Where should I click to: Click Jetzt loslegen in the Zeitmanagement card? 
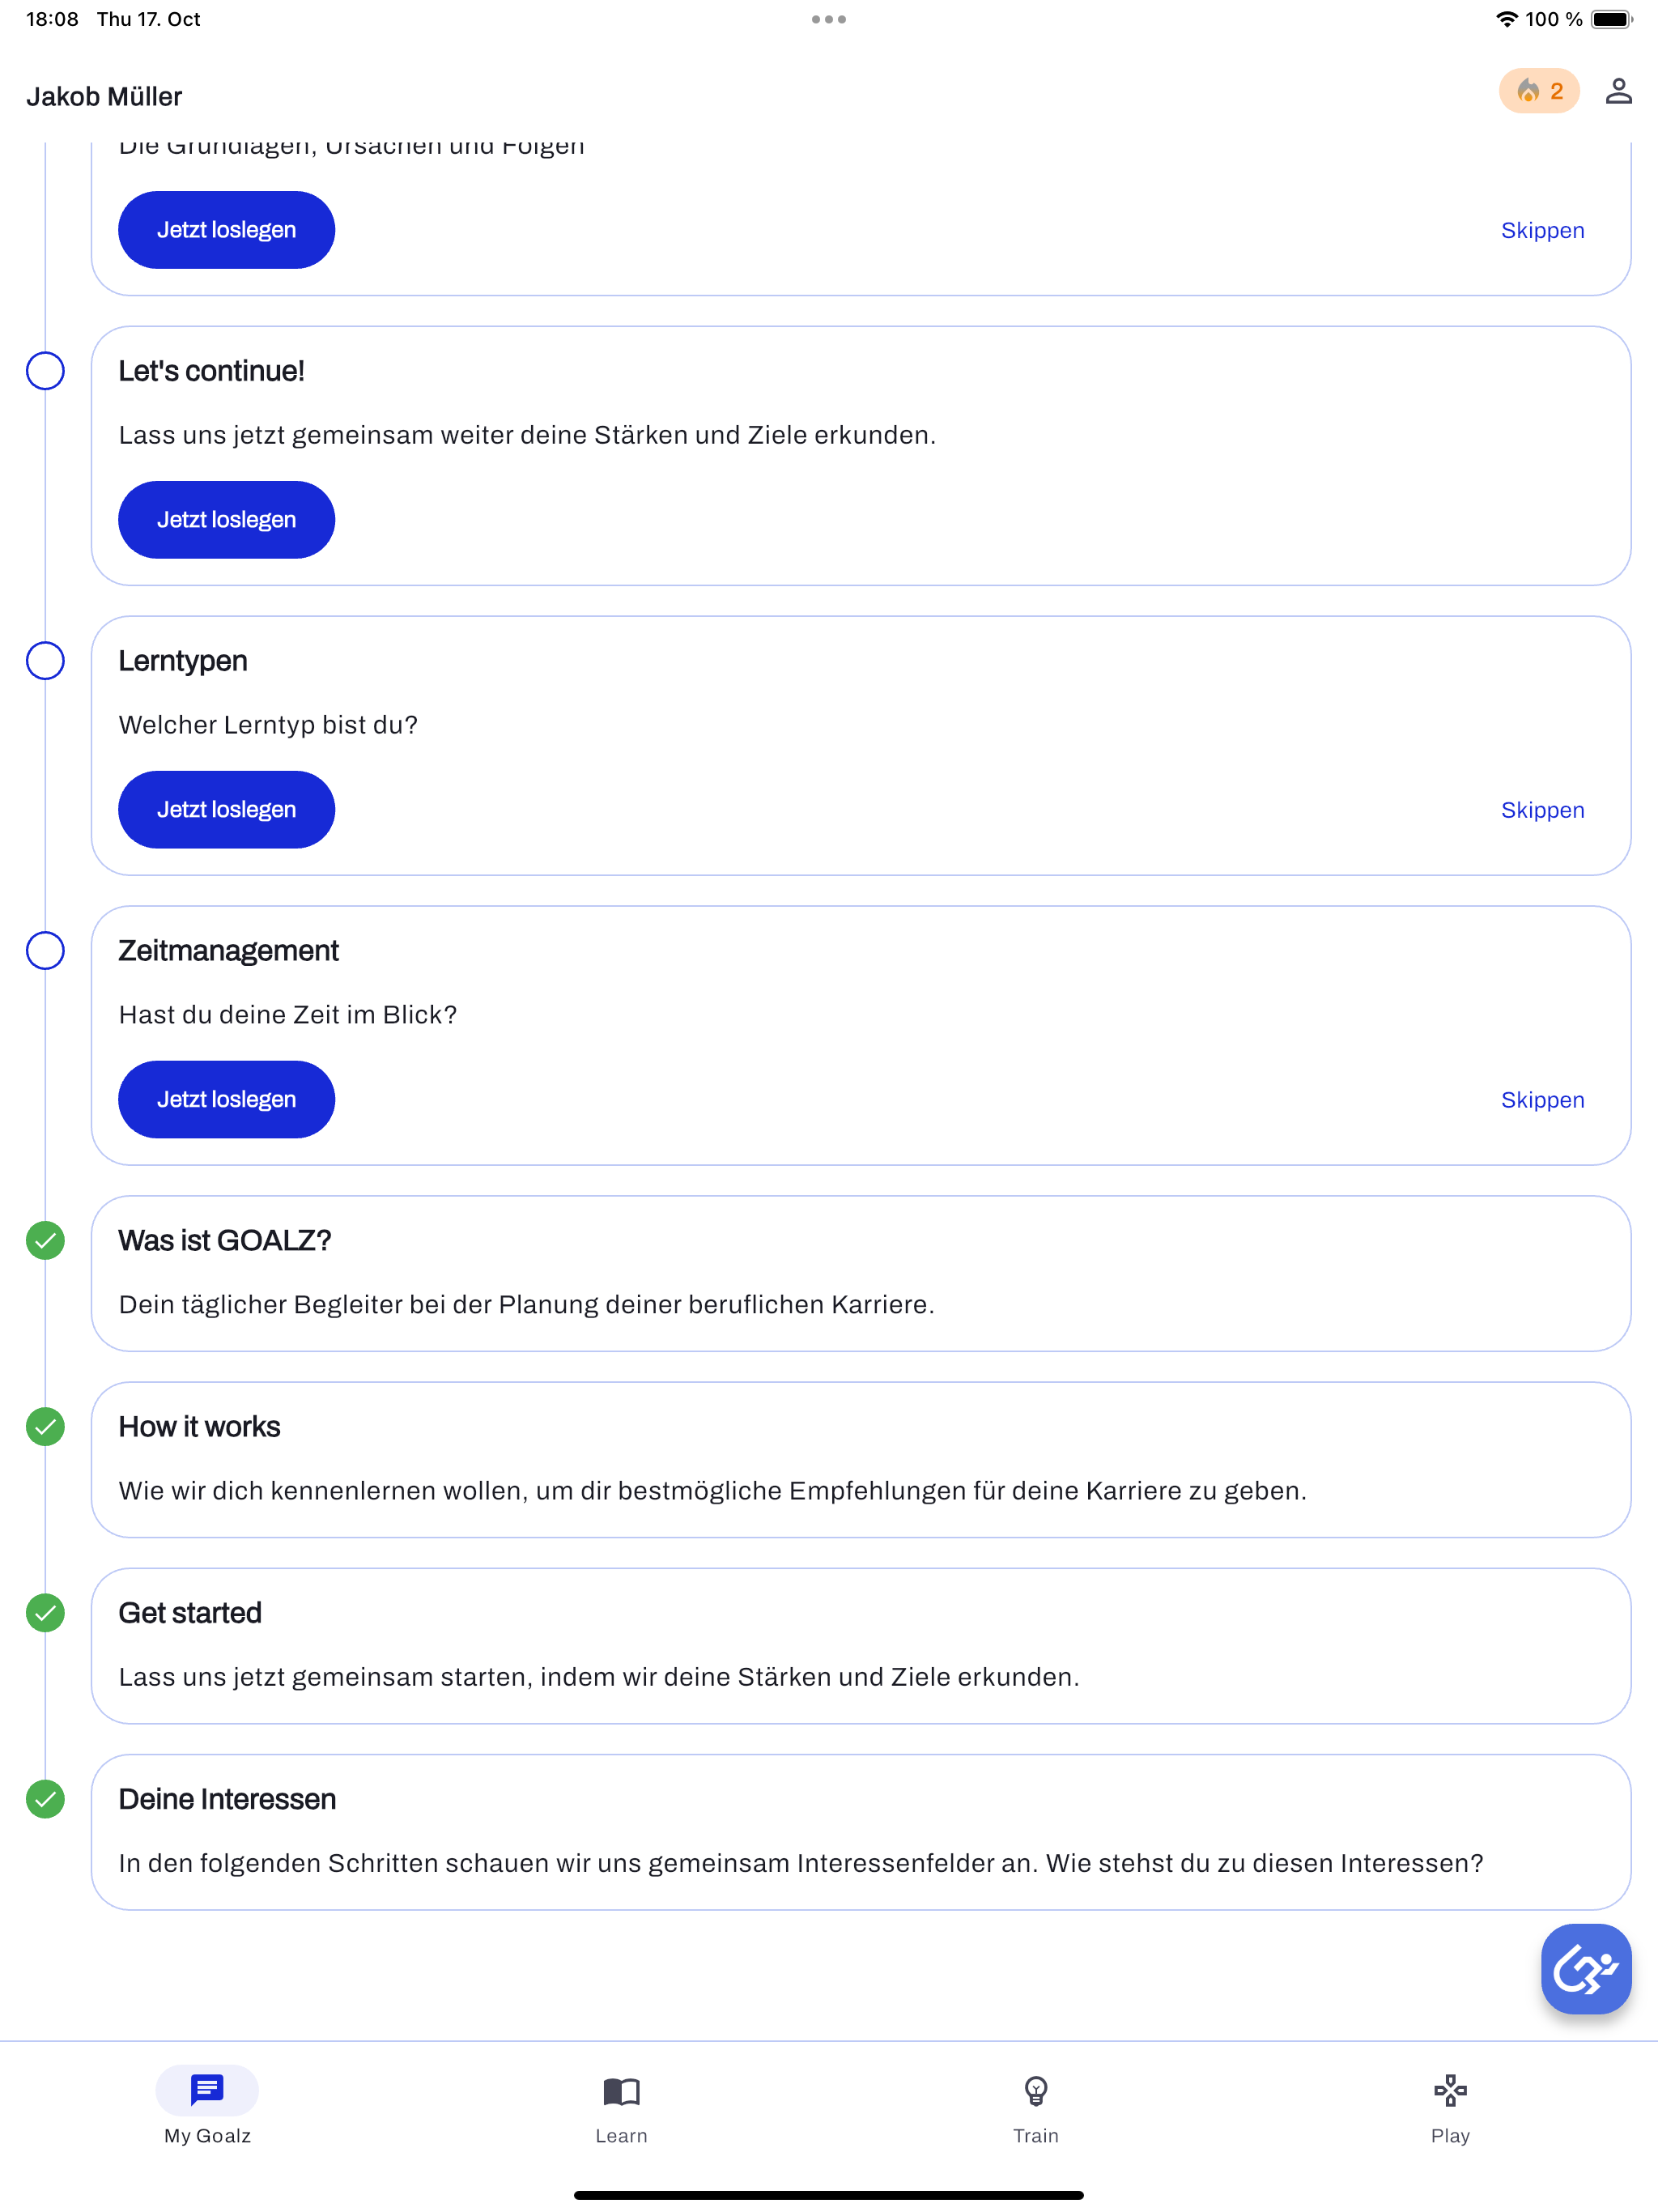[226, 1100]
